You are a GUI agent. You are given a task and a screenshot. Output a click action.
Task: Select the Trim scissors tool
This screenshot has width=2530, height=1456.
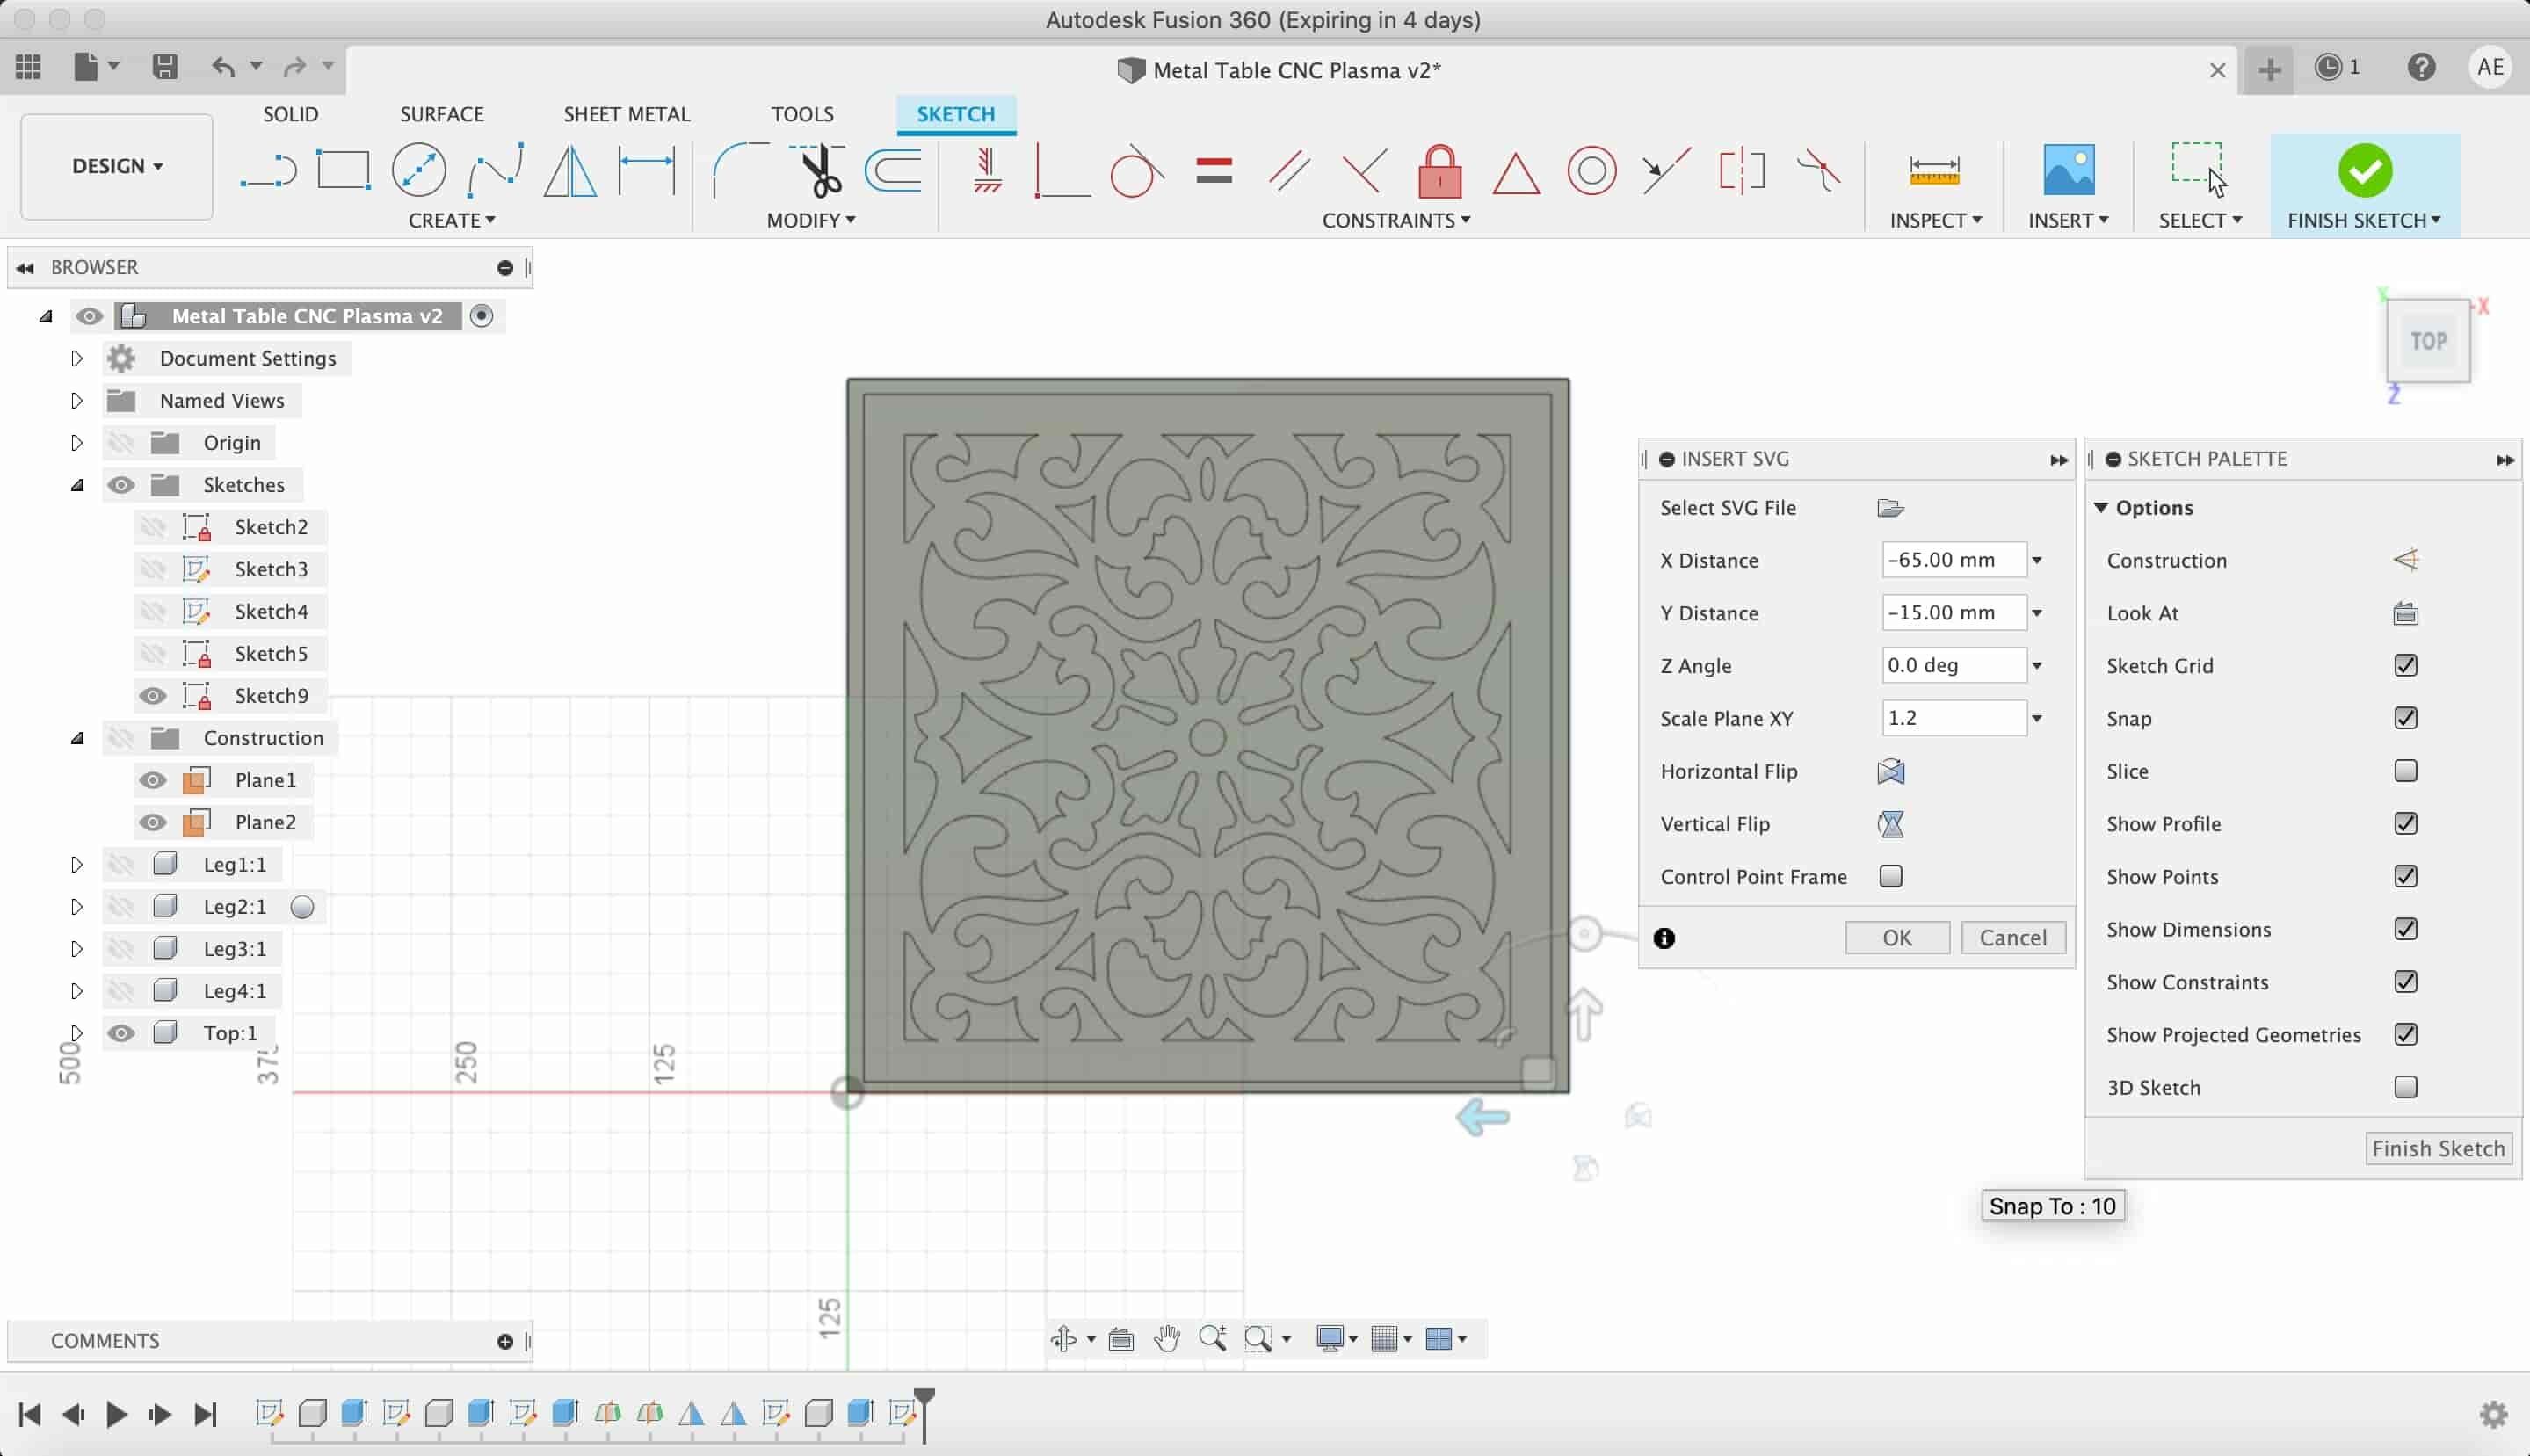[x=818, y=170]
